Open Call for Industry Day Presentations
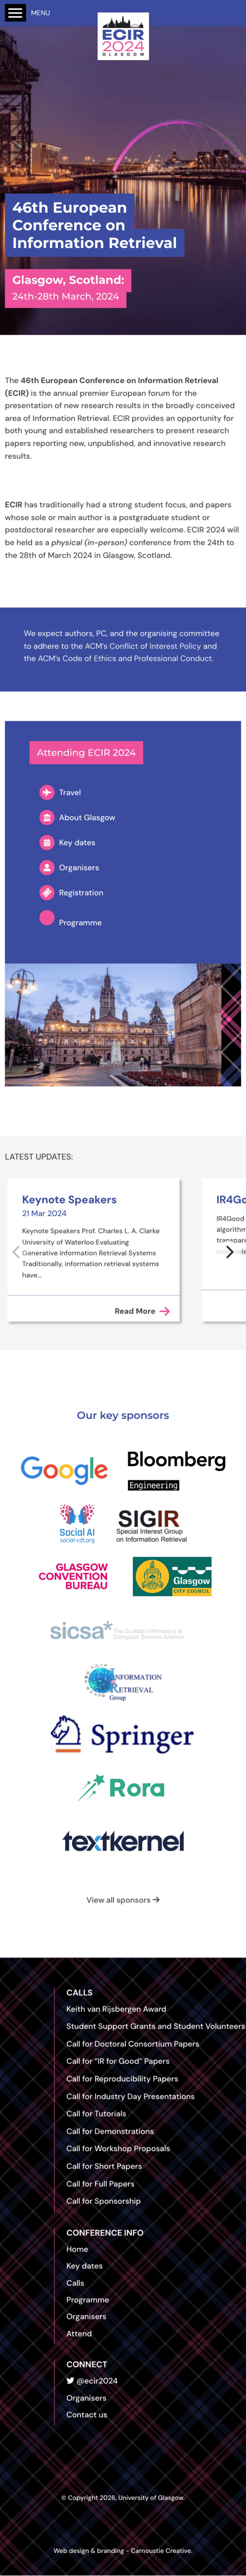The width and height of the screenshot is (246, 2576). 130,2096
